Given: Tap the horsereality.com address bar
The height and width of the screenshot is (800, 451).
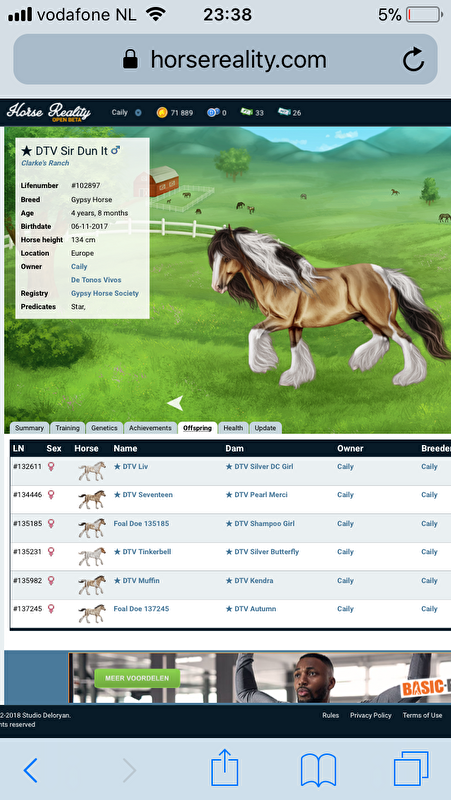Looking at the screenshot, I should (225, 60).
